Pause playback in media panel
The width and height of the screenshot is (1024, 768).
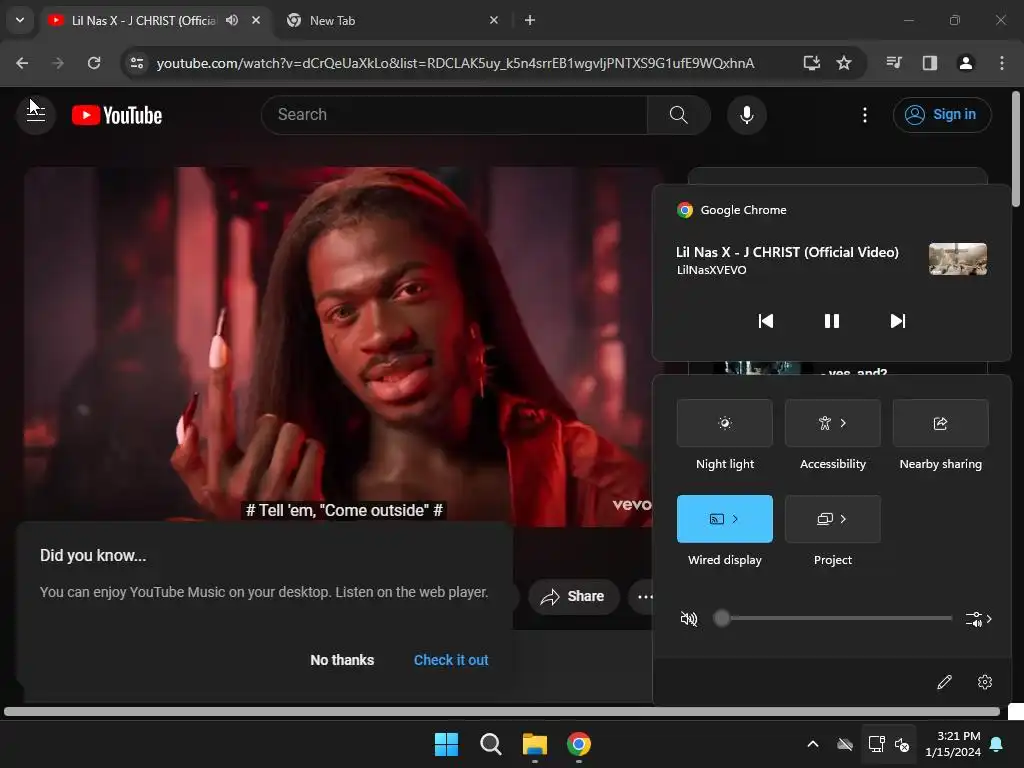[831, 321]
